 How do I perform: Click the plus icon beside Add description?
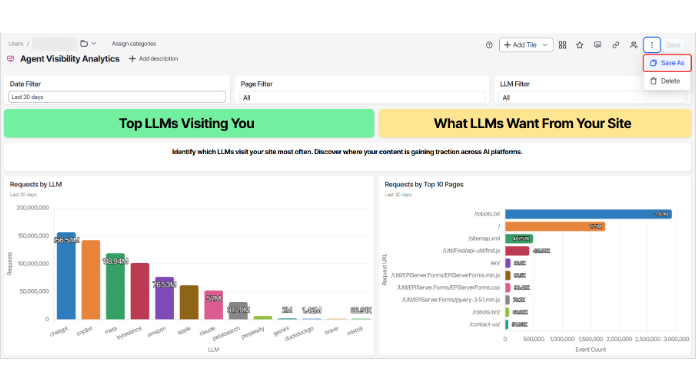coord(132,59)
